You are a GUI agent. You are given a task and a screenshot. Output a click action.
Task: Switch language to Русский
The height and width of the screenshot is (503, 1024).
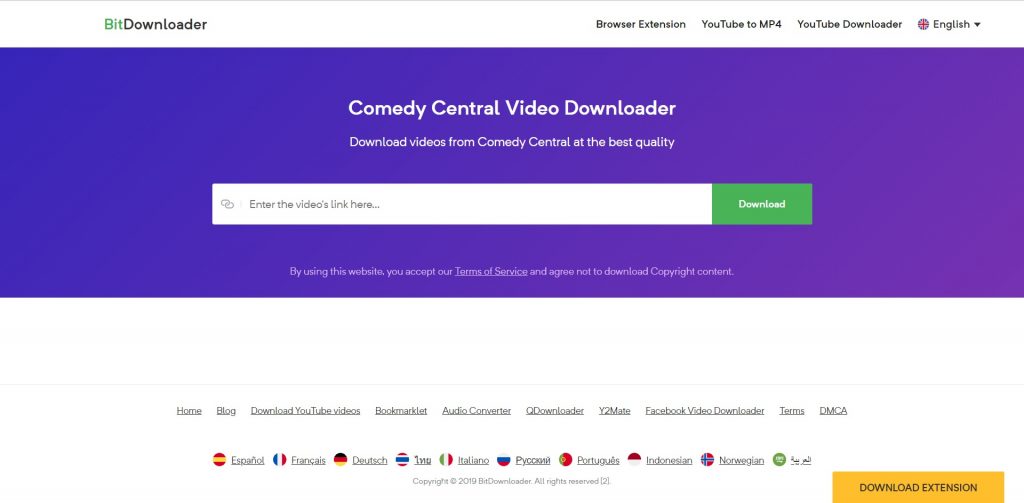533,461
